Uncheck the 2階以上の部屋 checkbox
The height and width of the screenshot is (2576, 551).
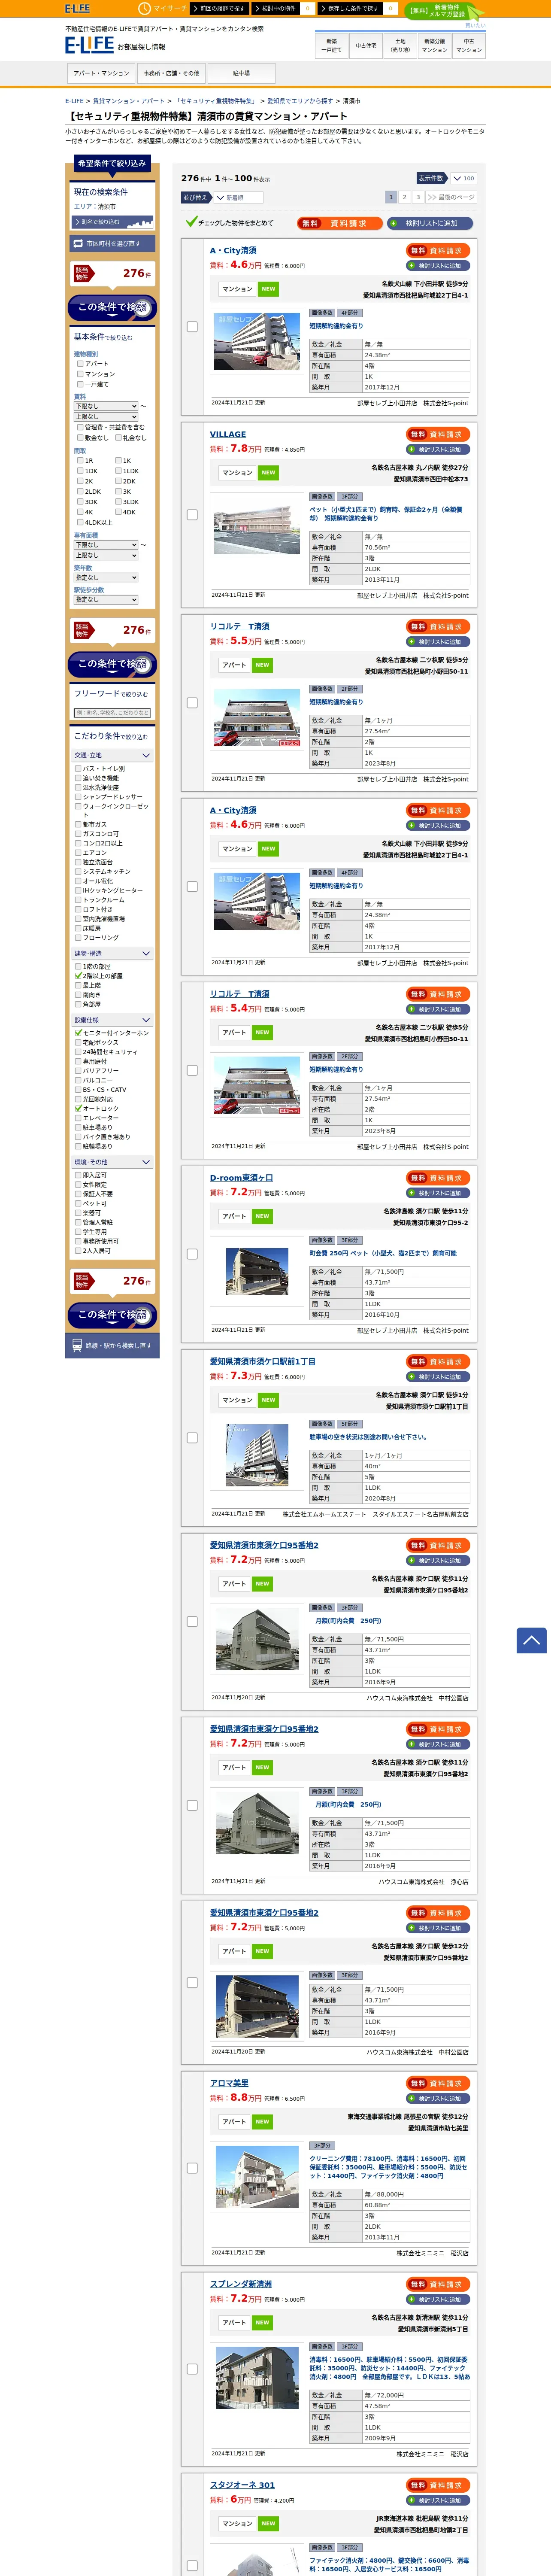[x=78, y=975]
